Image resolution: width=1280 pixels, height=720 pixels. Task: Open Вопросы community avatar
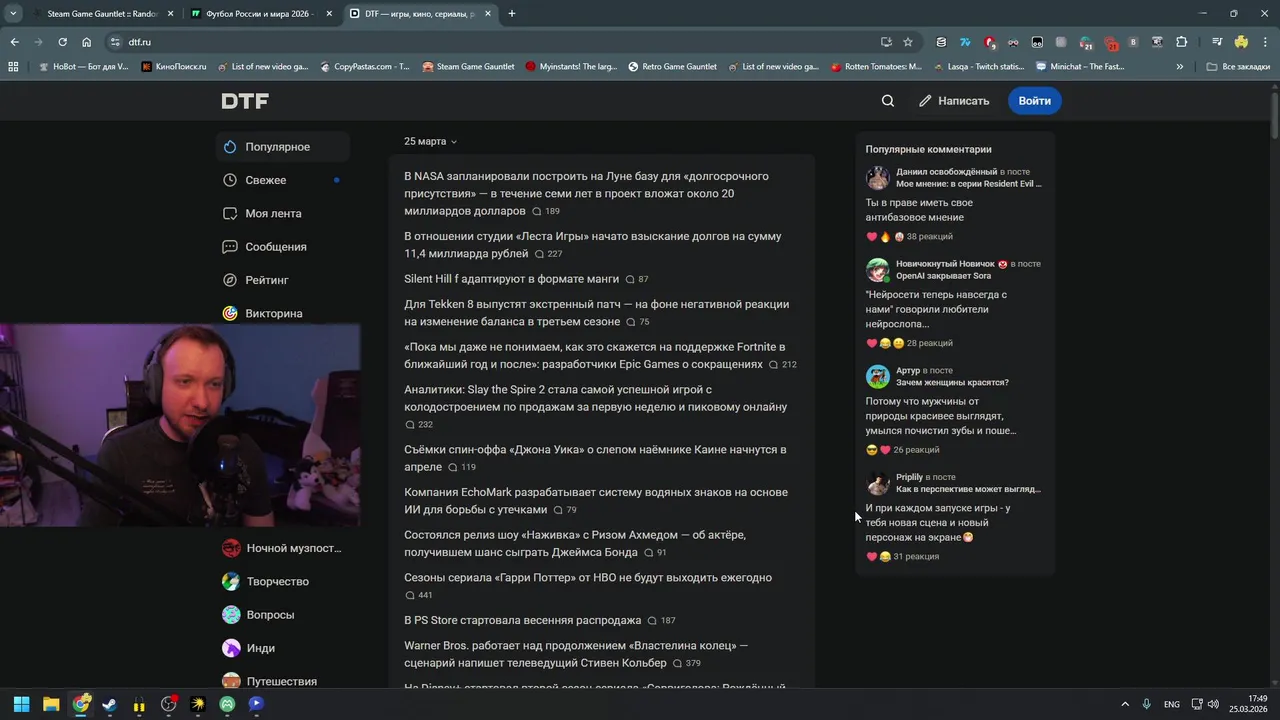point(231,614)
